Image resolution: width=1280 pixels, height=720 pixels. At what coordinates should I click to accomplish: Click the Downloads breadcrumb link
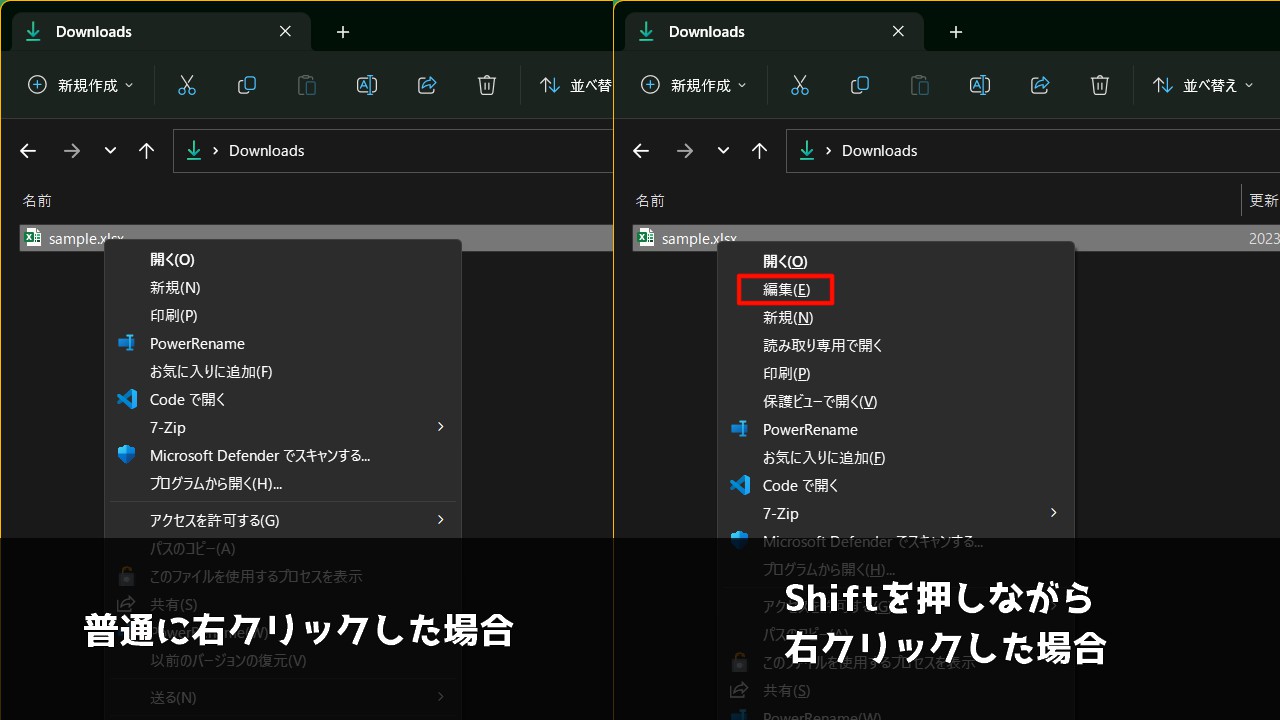point(266,150)
